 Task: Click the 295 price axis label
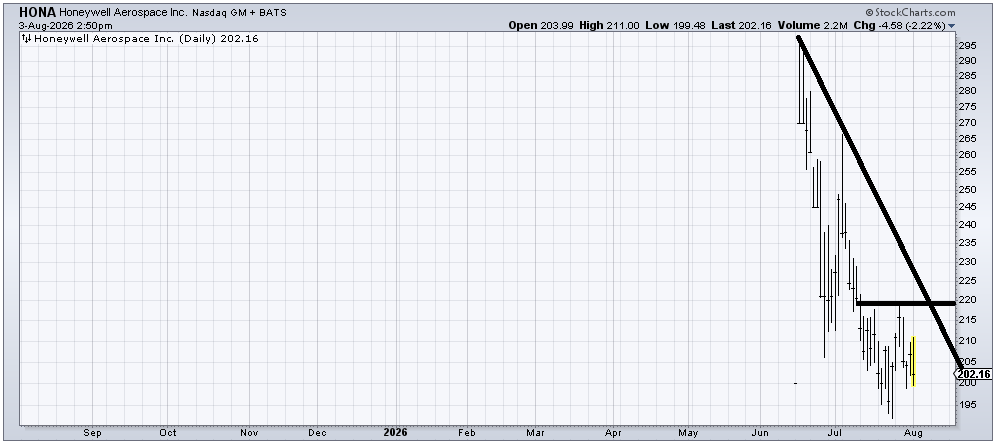click(966, 46)
